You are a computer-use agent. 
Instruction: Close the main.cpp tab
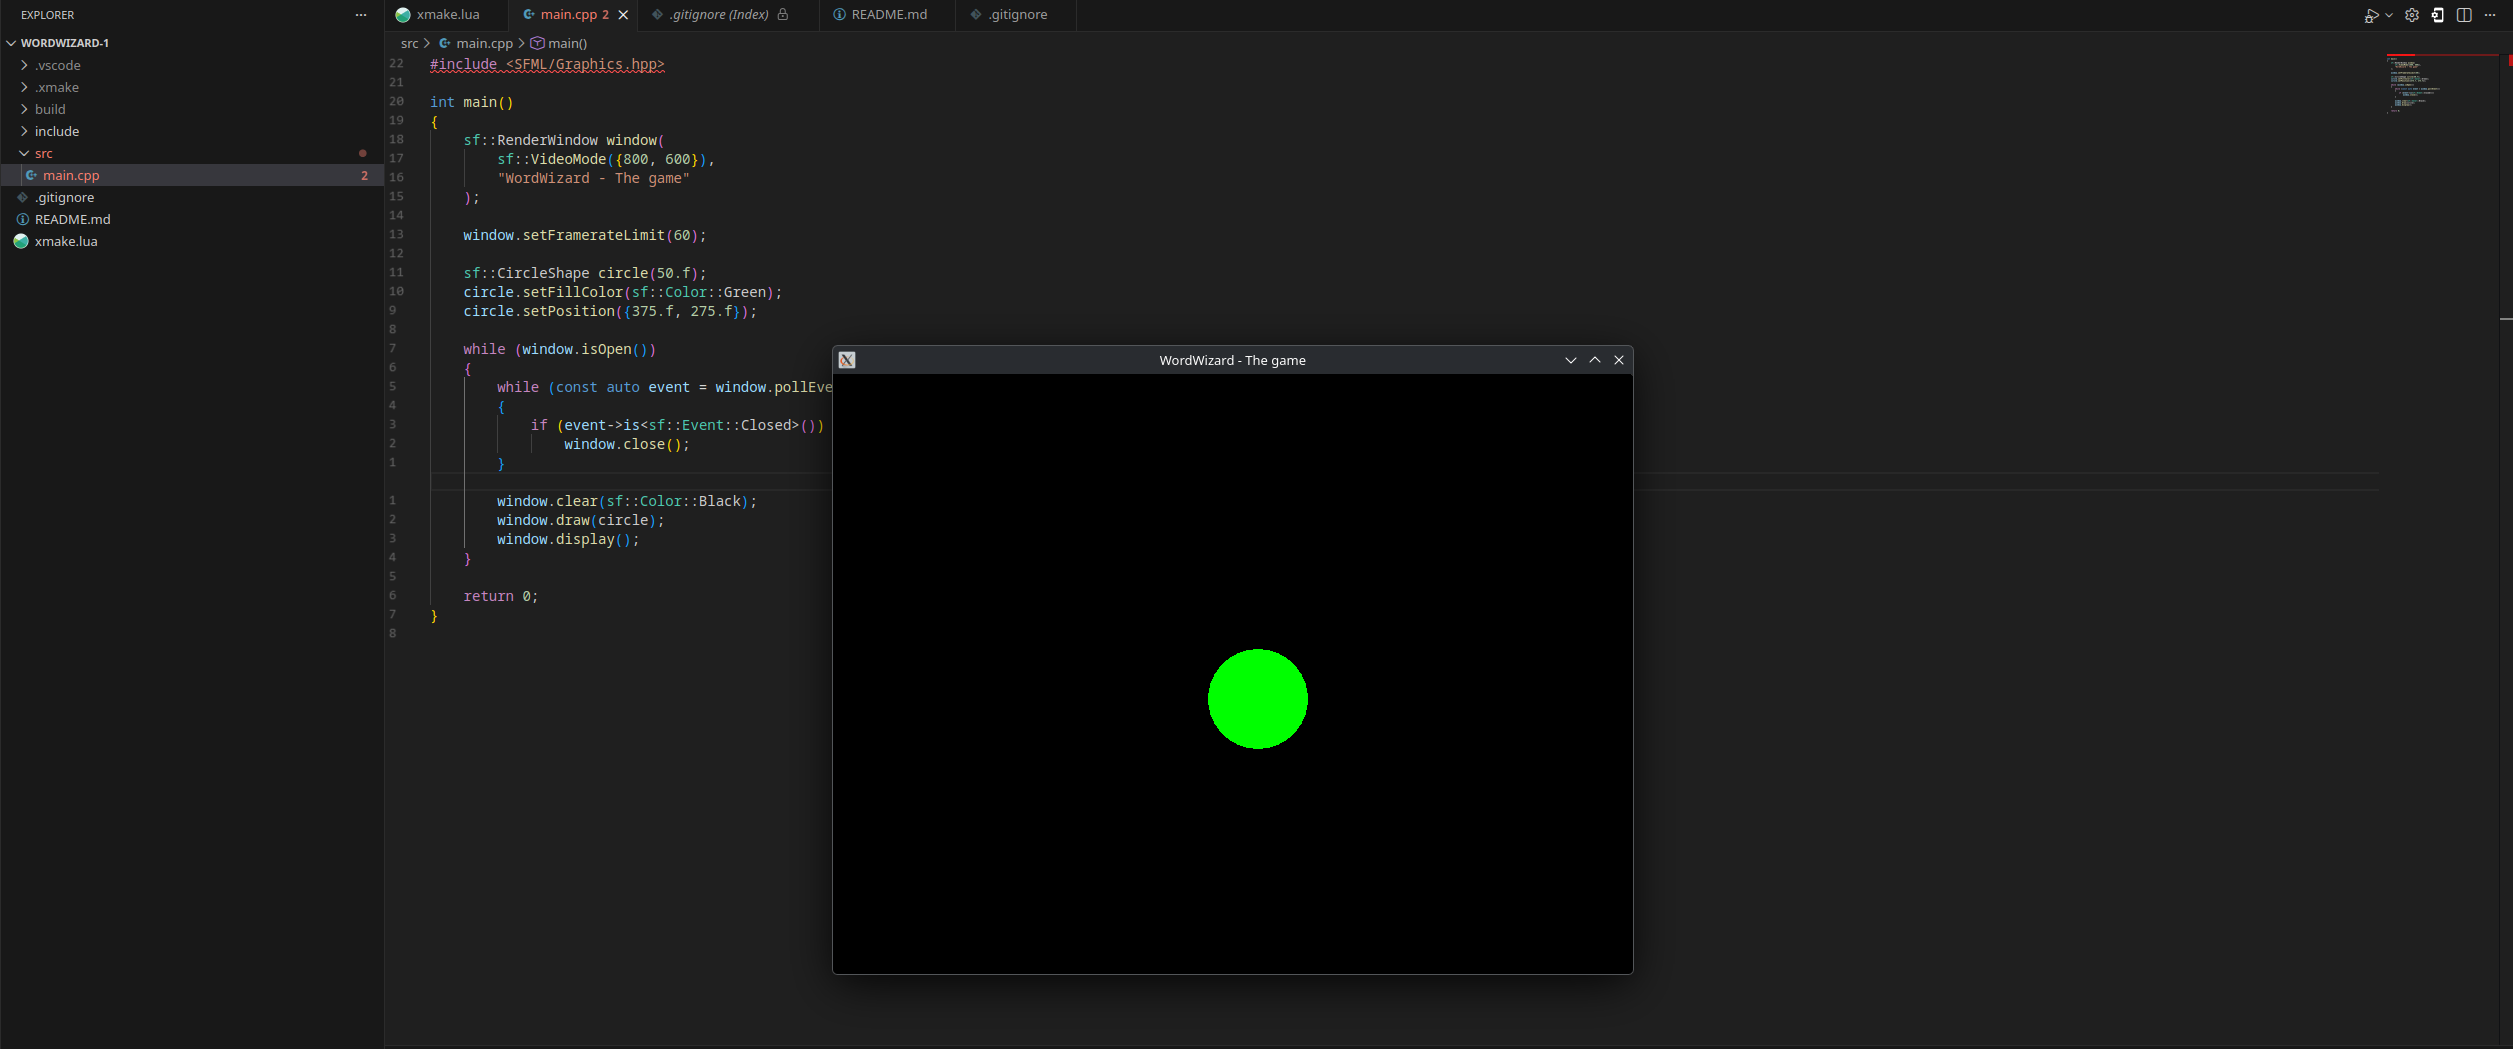coord(623,15)
